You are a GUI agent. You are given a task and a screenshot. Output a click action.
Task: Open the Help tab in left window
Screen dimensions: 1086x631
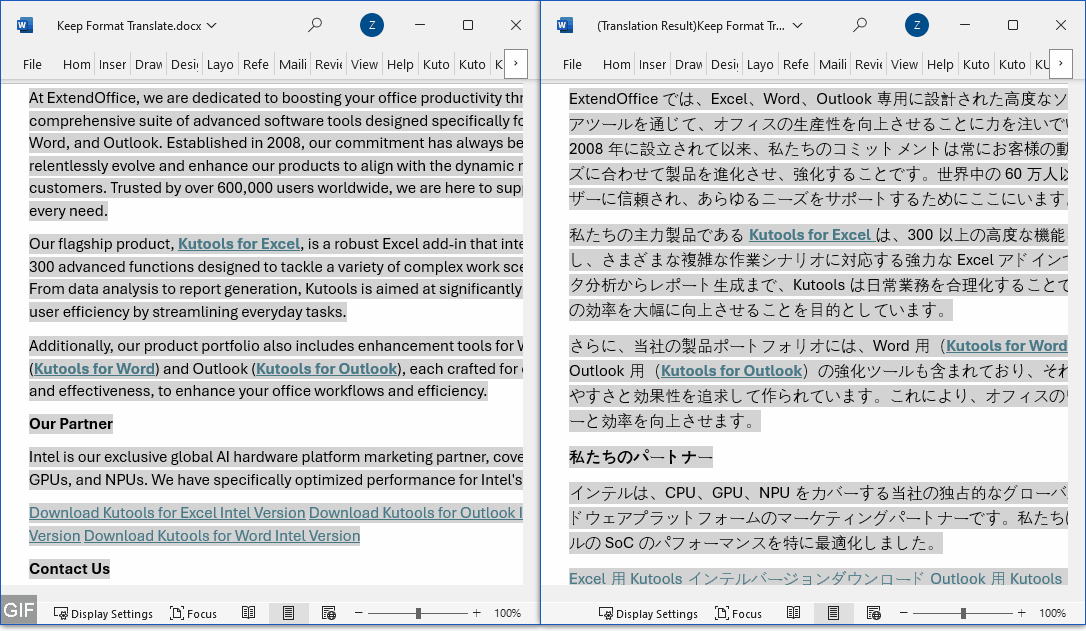(x=400, y=64)
